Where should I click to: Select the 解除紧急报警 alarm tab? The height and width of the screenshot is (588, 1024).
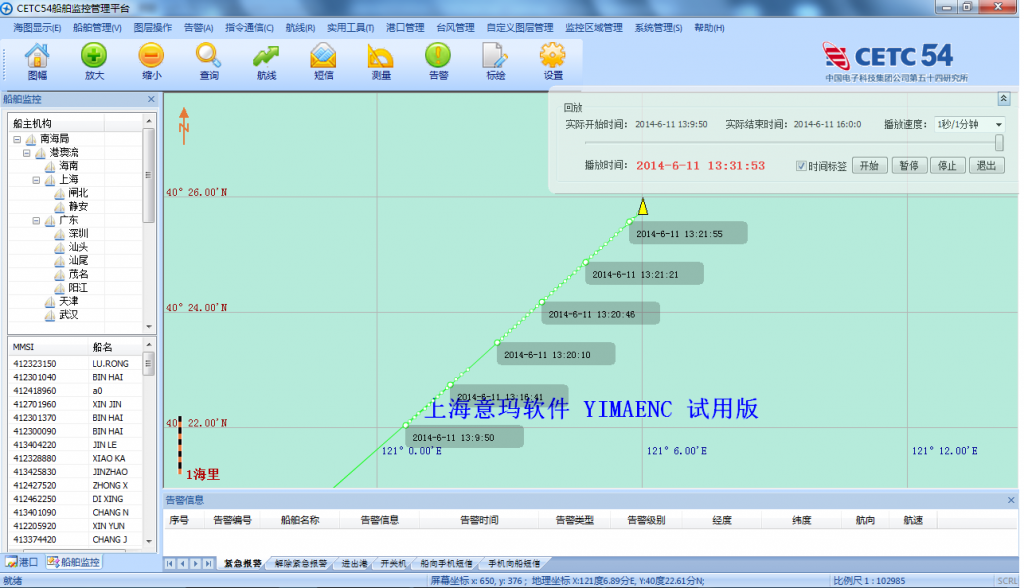pos(300,563)
